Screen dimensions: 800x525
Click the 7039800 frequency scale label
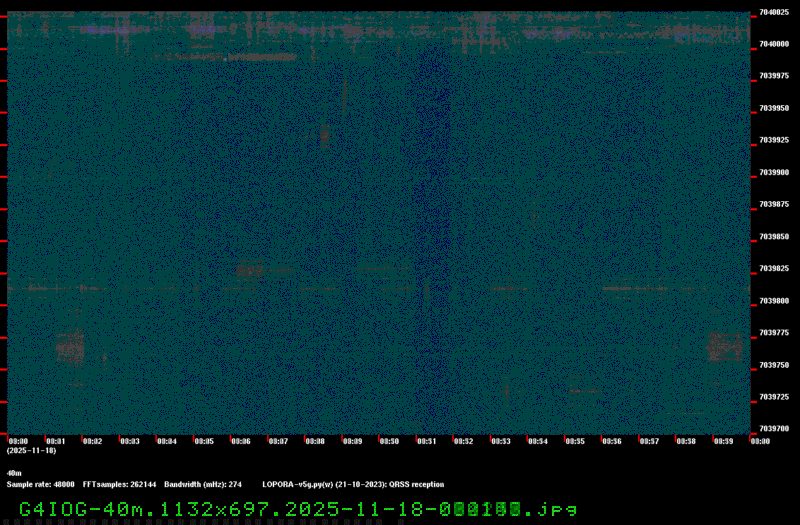coord(774,300)
